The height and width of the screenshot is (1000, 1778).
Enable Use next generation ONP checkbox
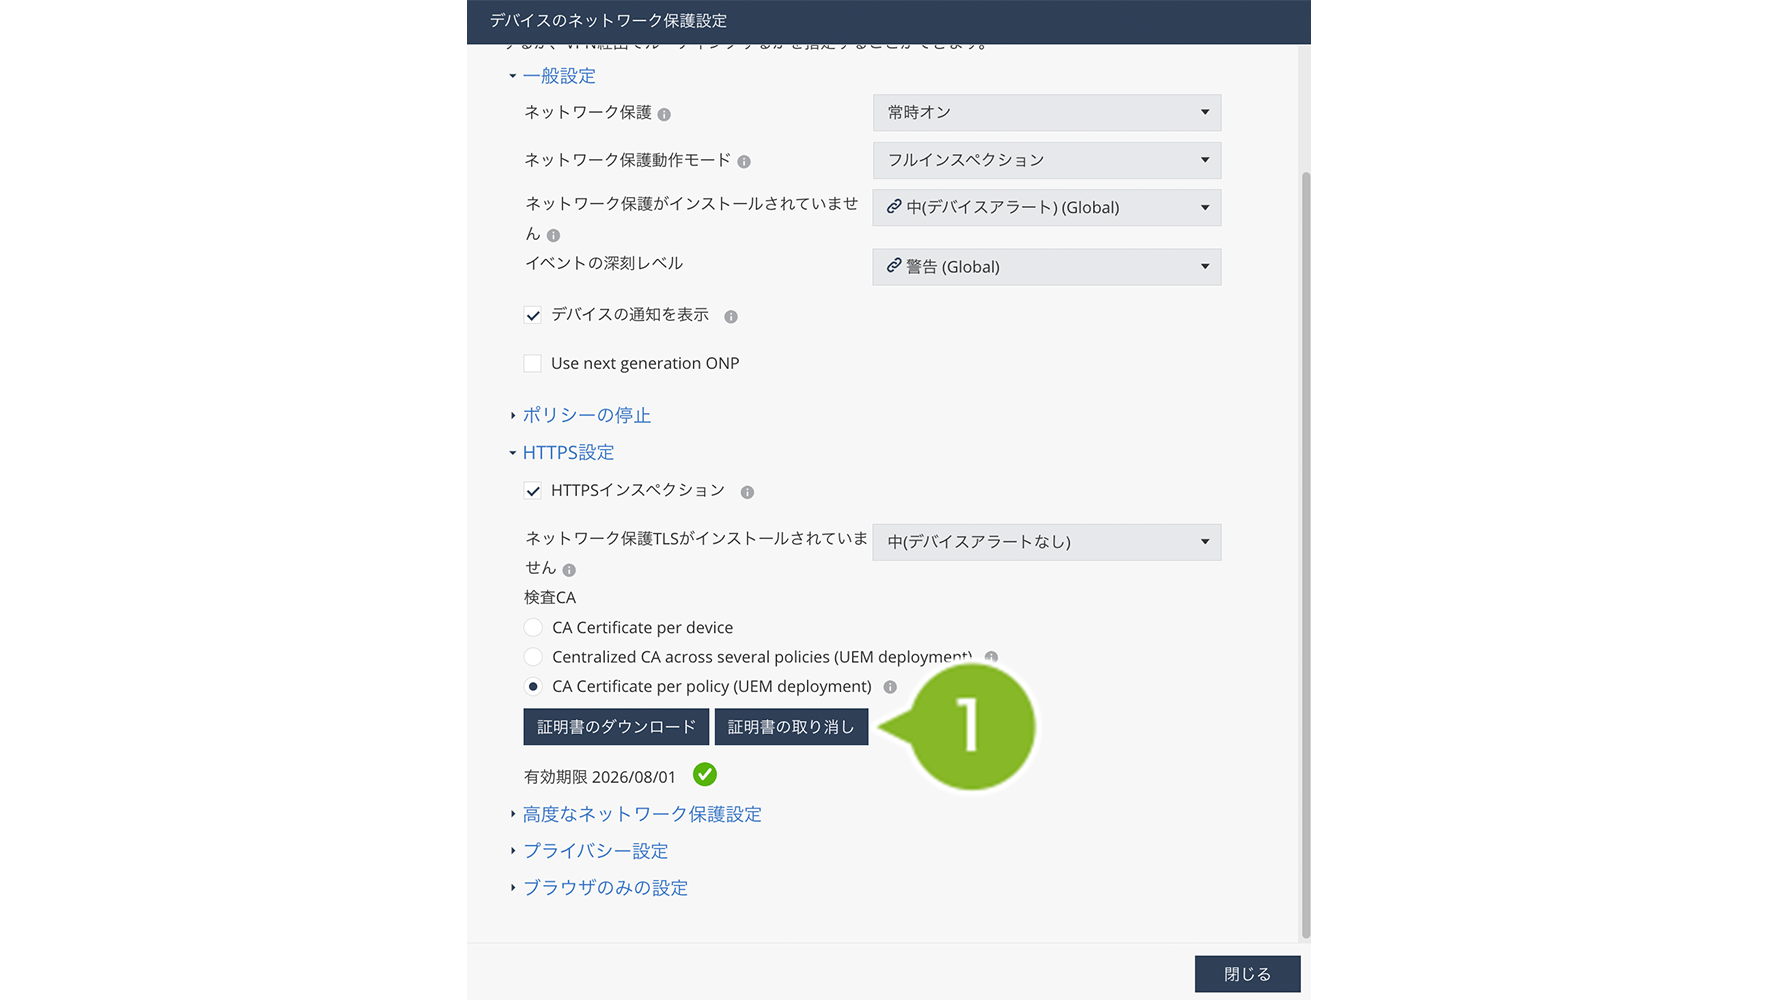533,363
